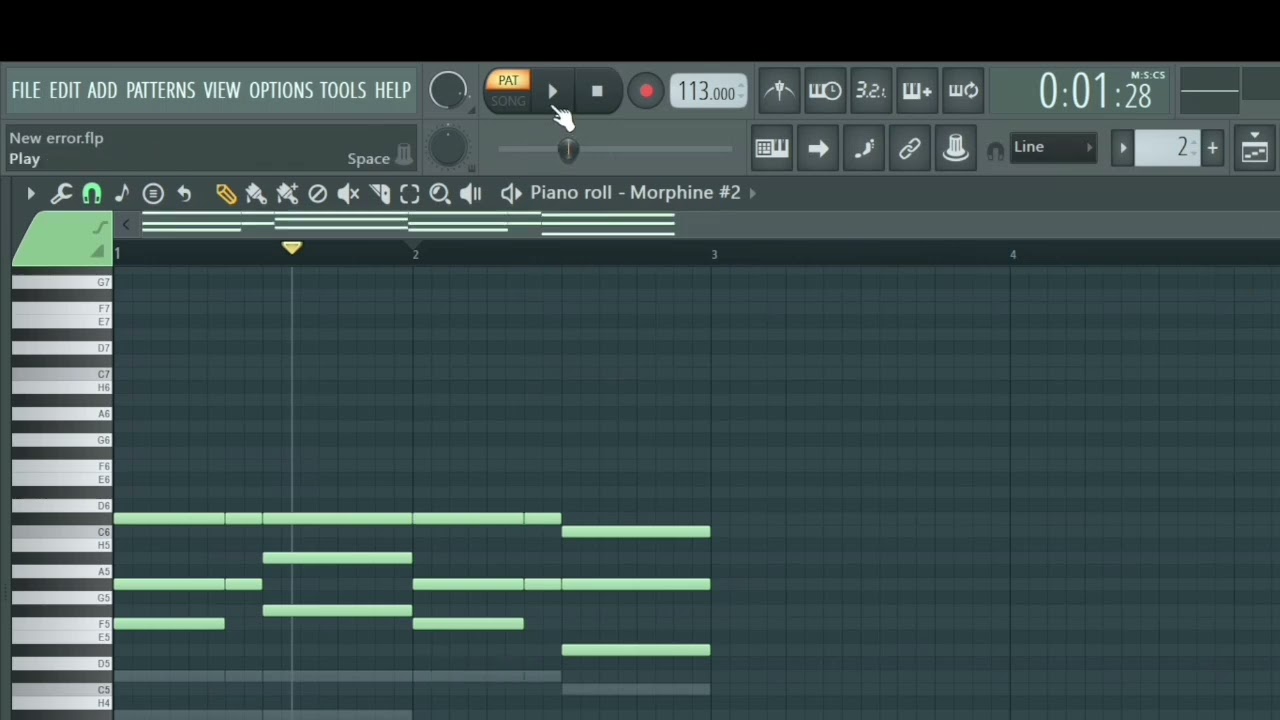This screenshot has width=1280, height=720.
Task: Open the ADD menu
Action: coord(102,91)
